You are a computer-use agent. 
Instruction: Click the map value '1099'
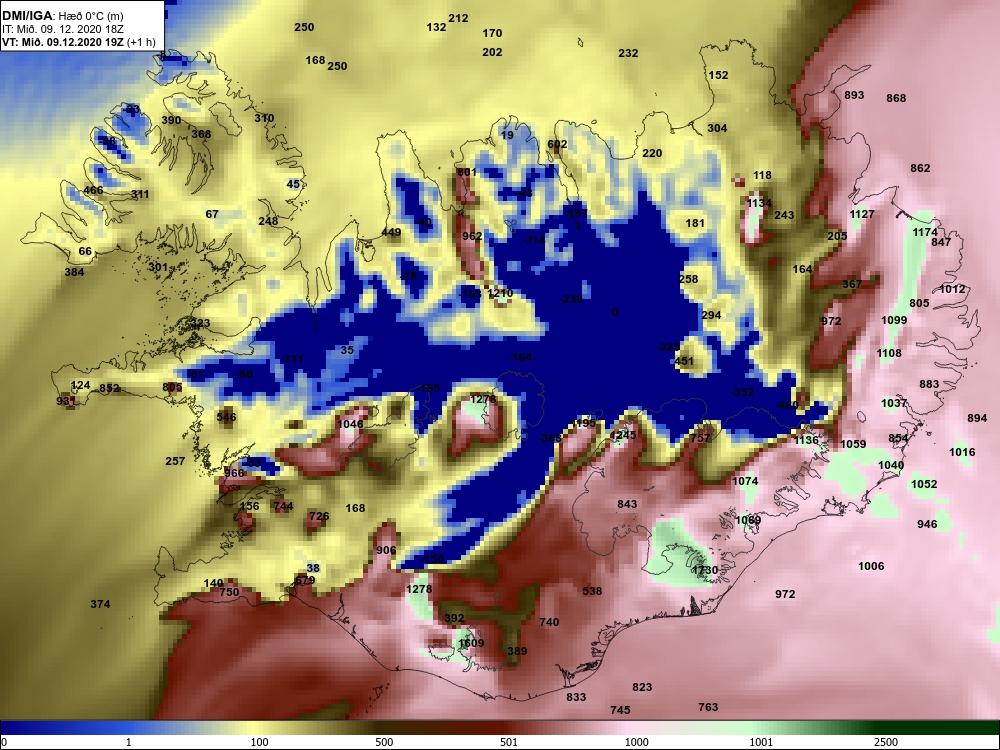point(893,320)
